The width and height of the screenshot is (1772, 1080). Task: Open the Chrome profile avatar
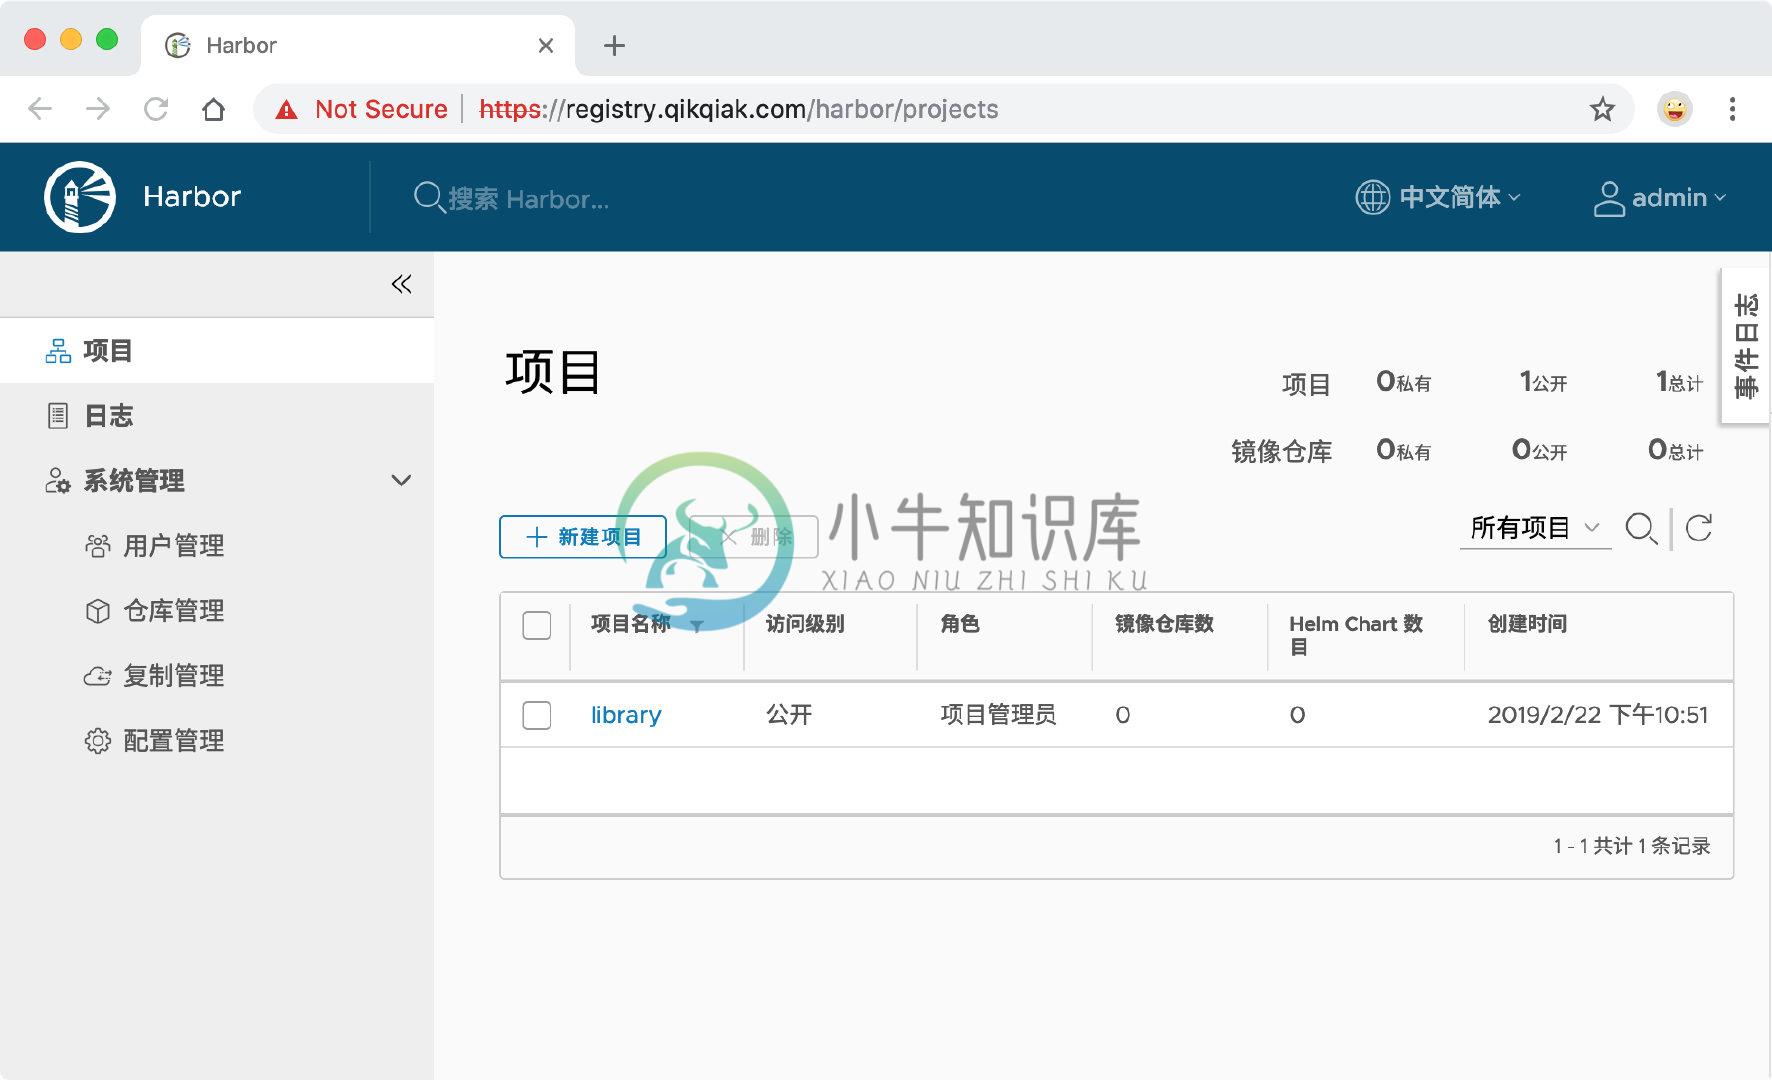(1675, 109)
